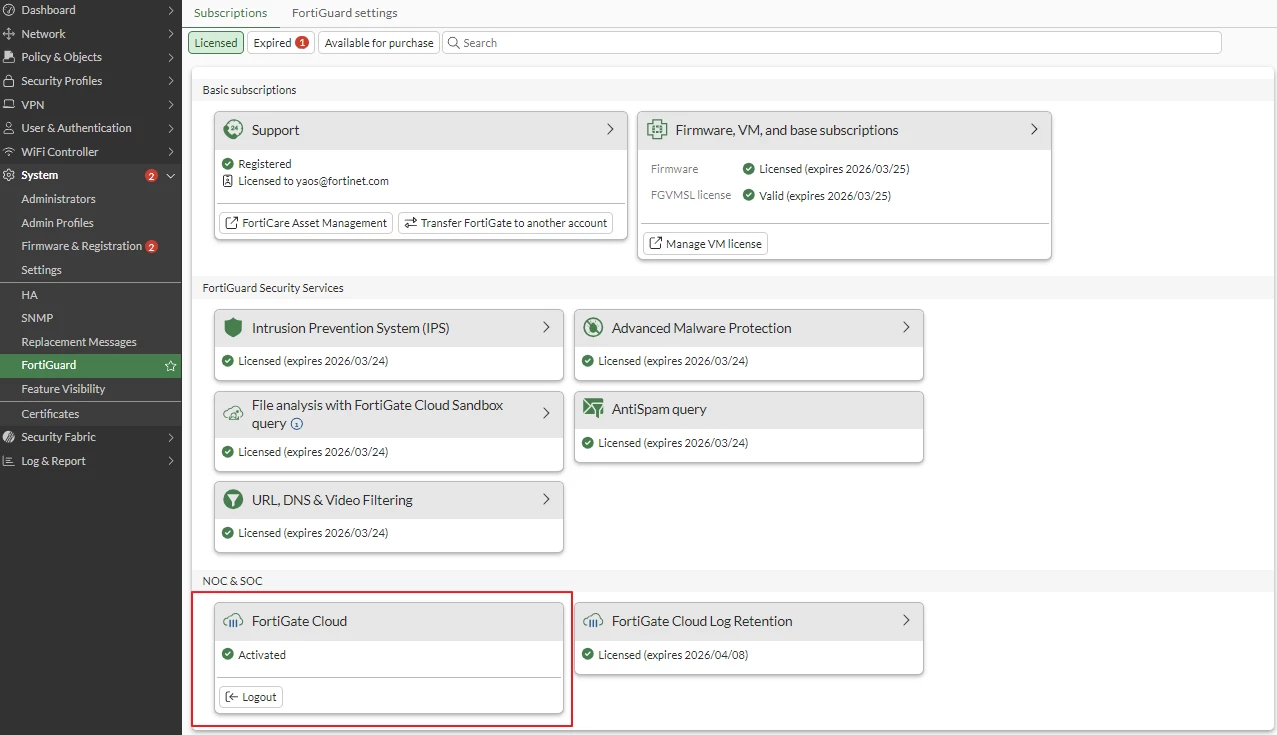The height and width of the screenshot is (735, 1277).
Task: Click the Search input field
Action: [832, 43]
